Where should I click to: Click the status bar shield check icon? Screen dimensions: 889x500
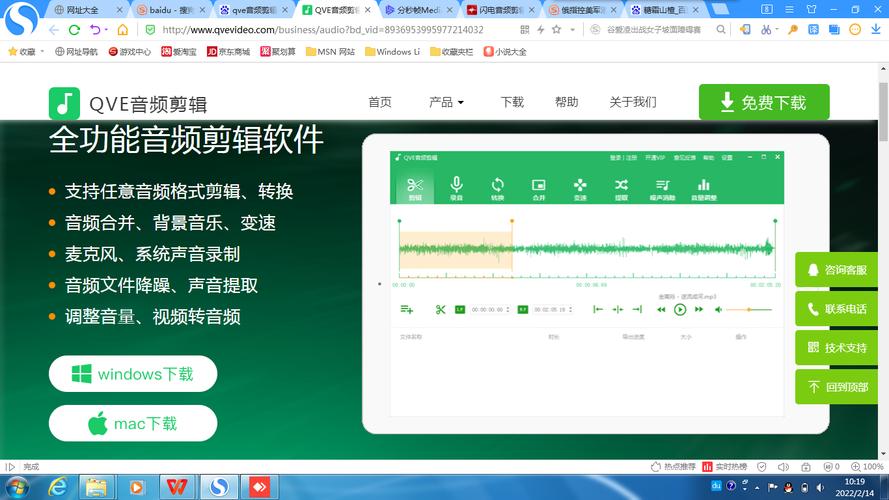pos(761,467)
